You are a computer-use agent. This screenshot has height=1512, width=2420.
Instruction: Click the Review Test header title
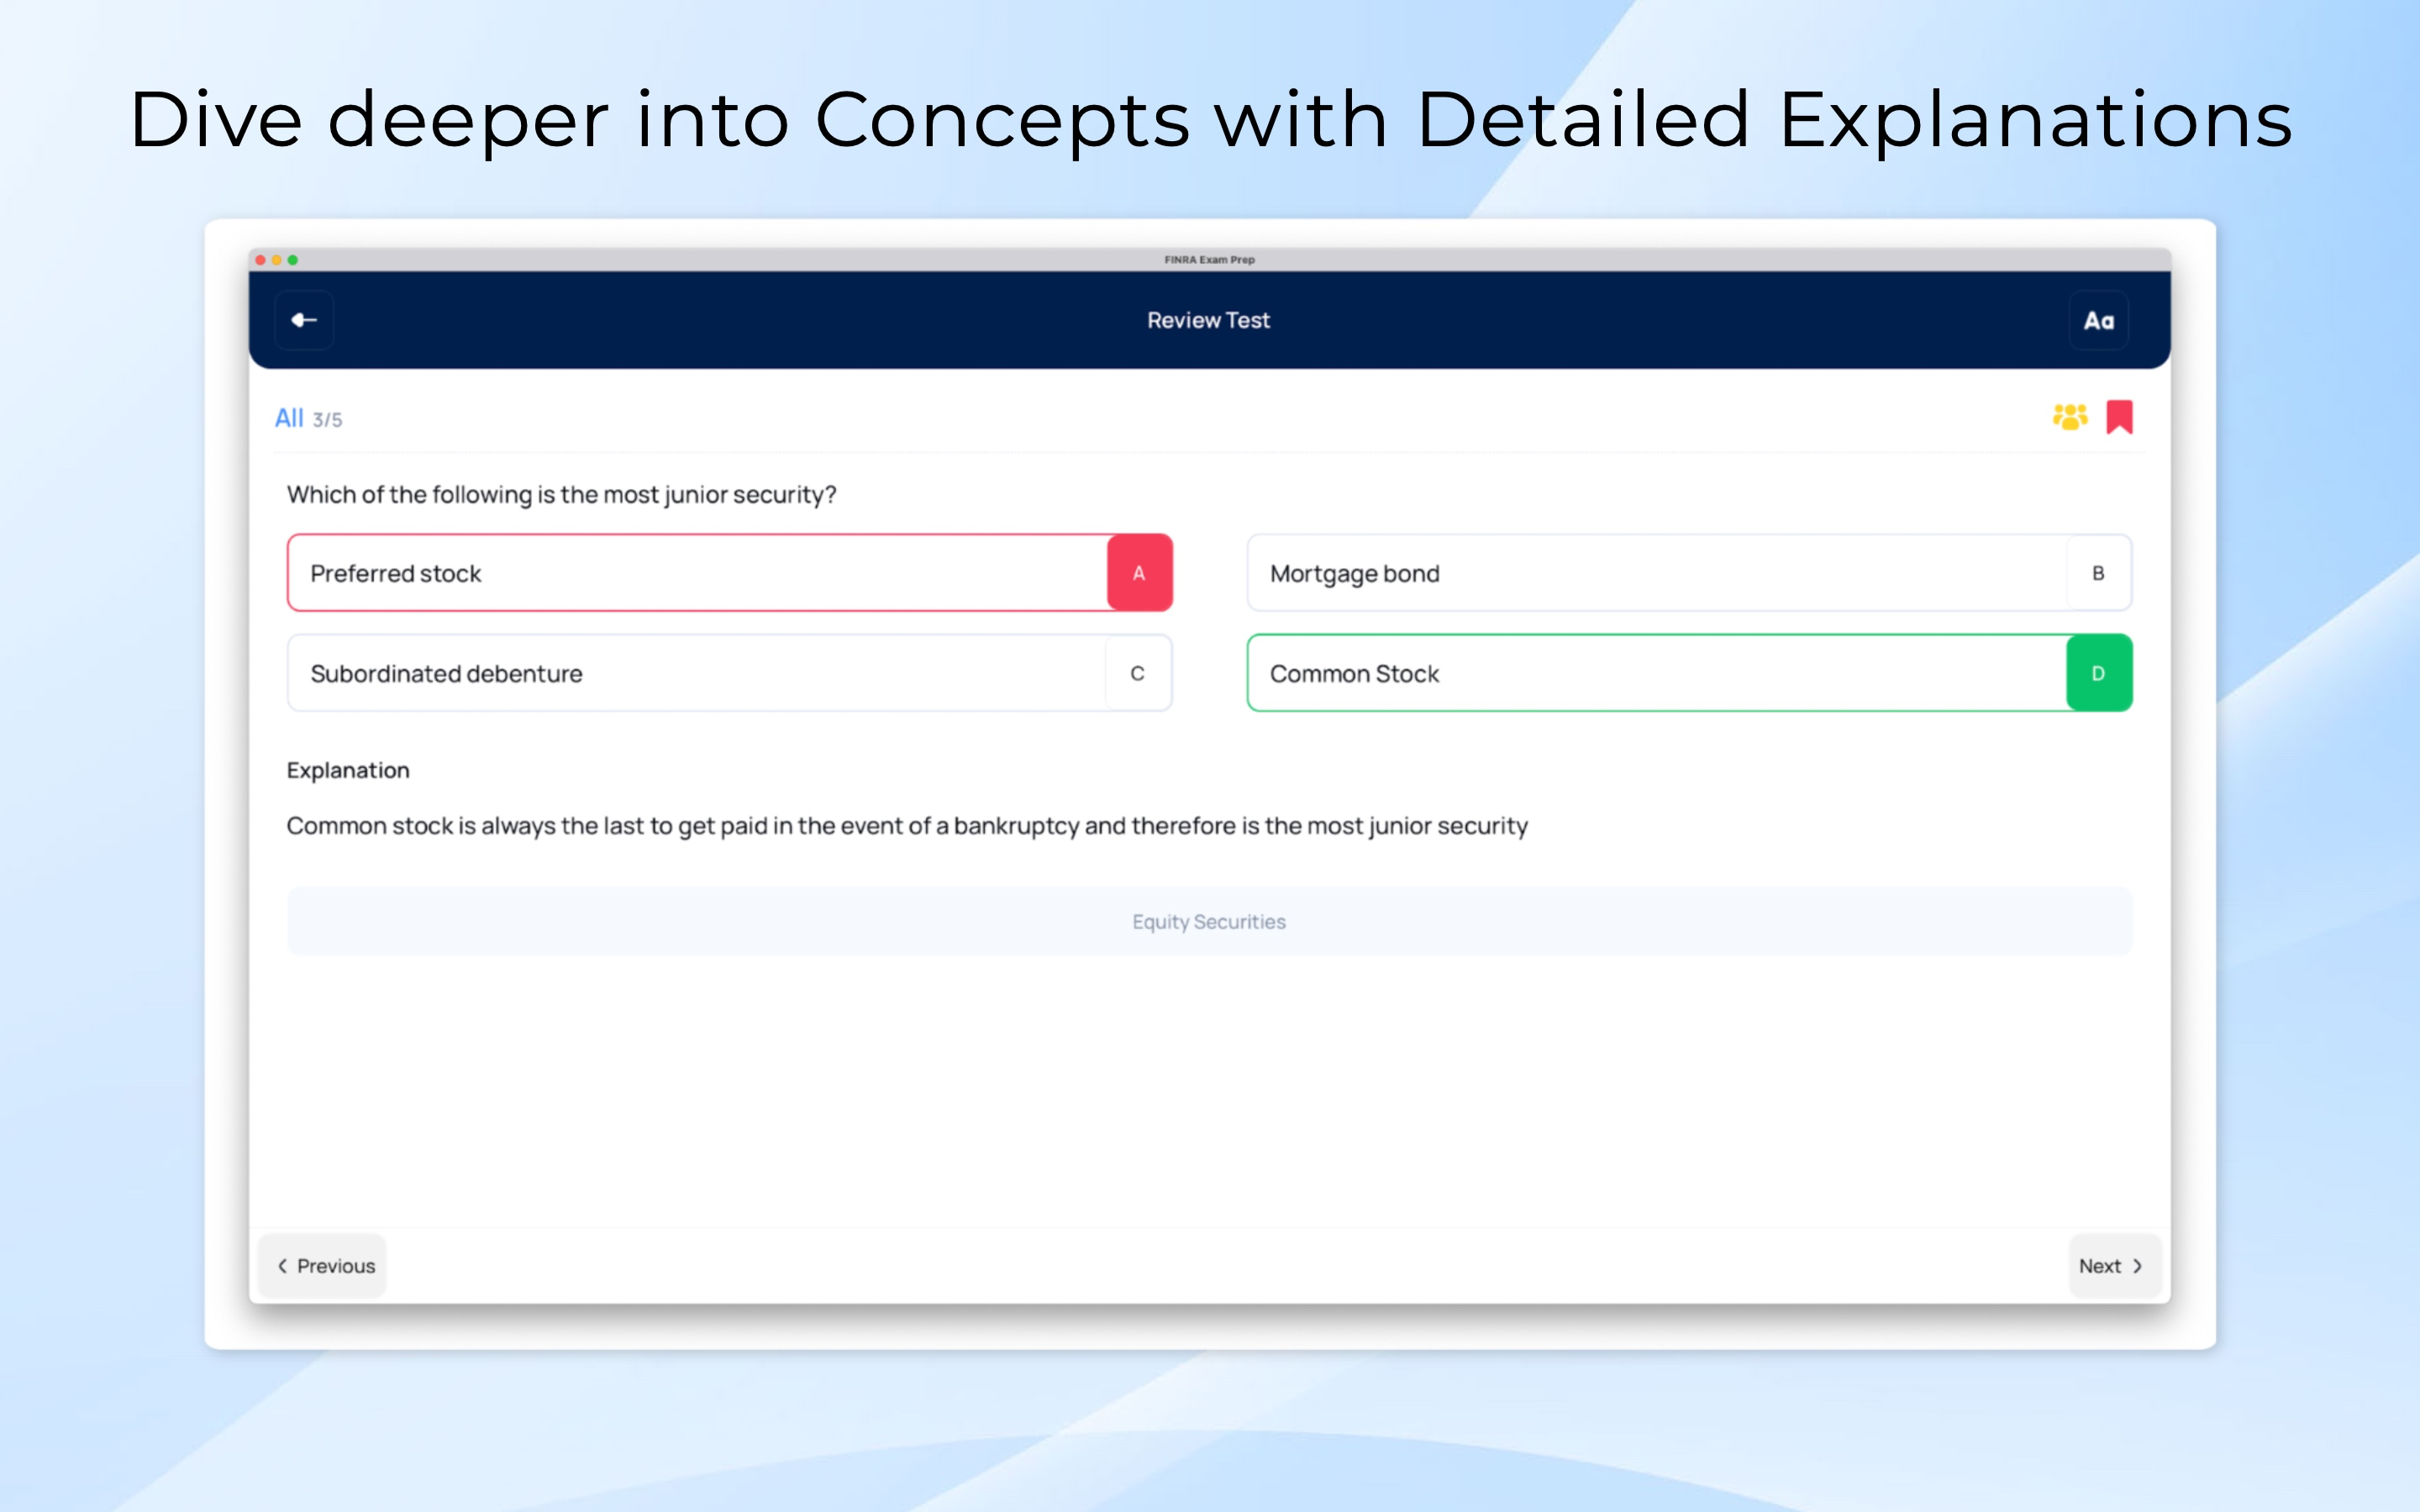(1209, 320)
